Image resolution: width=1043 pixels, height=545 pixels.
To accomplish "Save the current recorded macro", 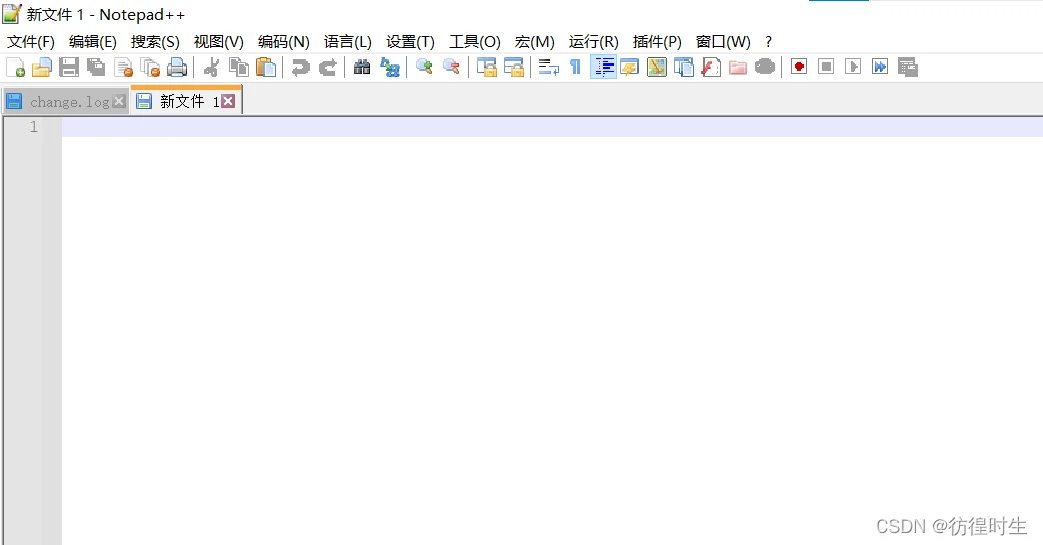I will point(907,67).
